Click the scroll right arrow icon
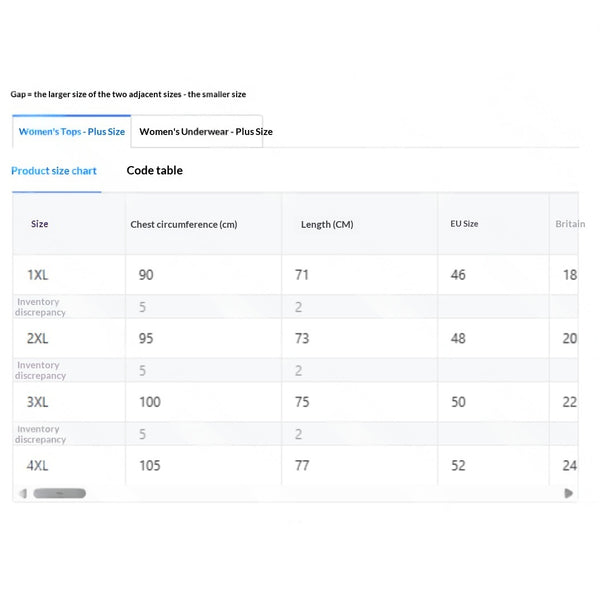Image resolution: width=600 pixels, height=600 pixels. pyautogui.click(x=569, y=493)
